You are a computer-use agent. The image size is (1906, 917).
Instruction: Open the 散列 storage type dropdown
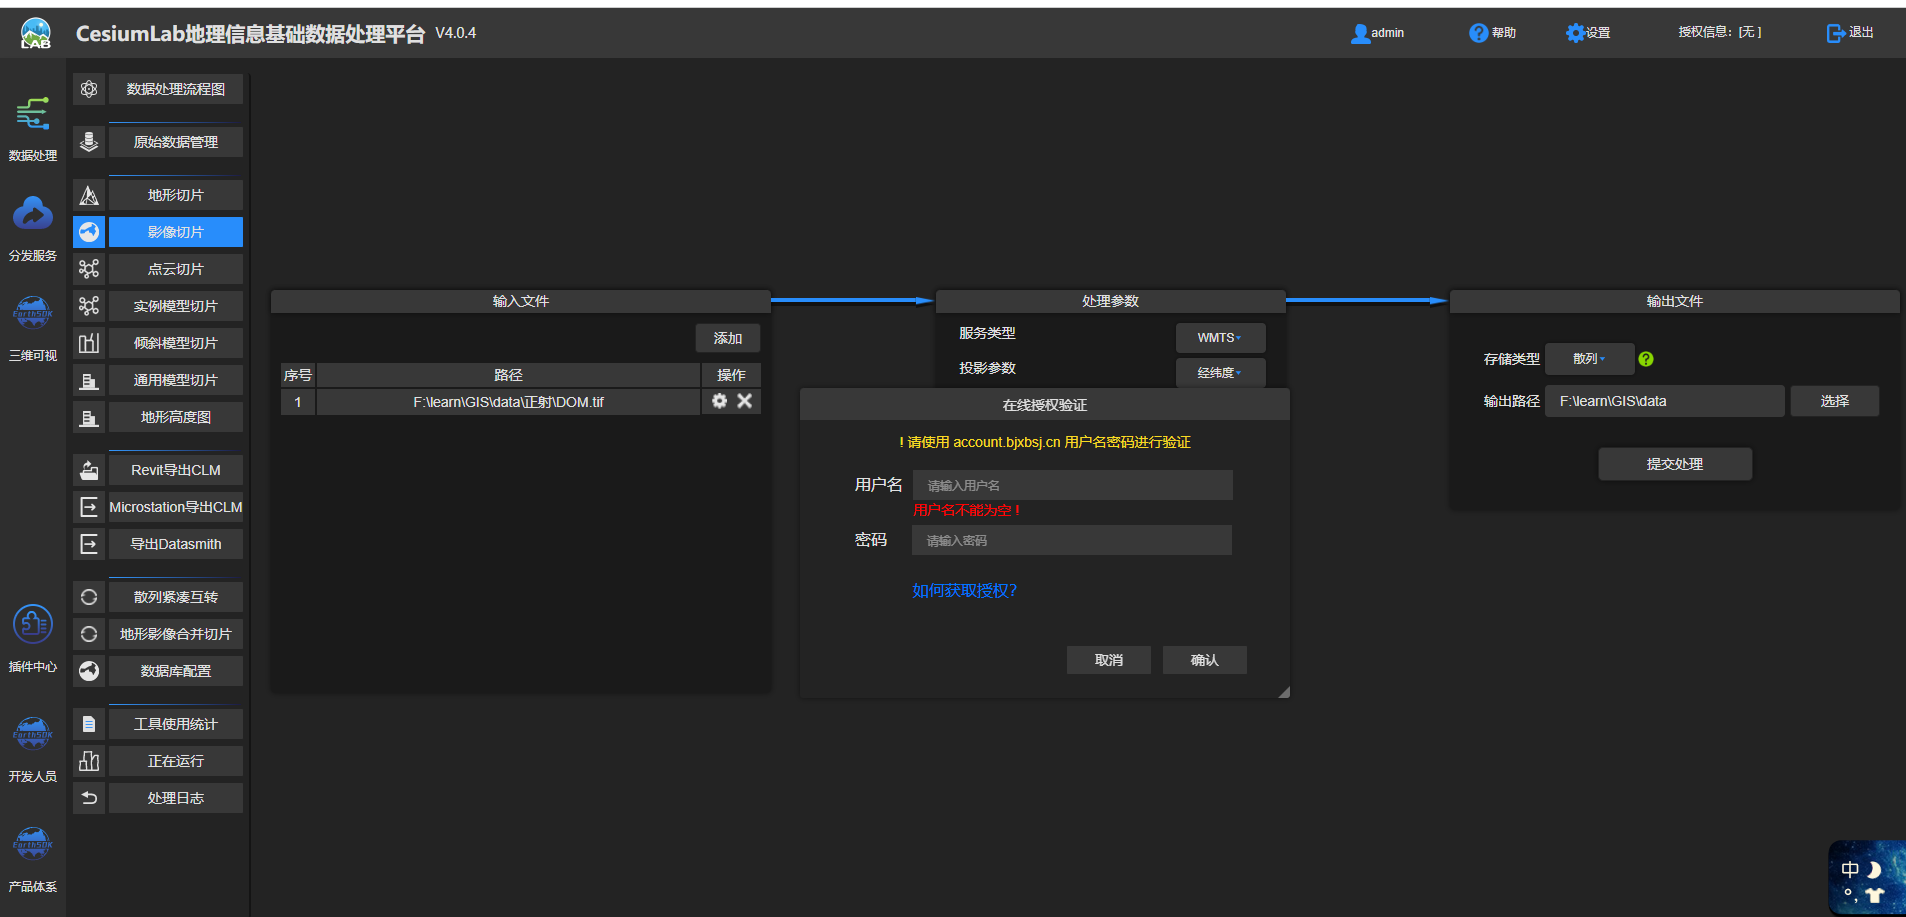[x=1589, y=359]
